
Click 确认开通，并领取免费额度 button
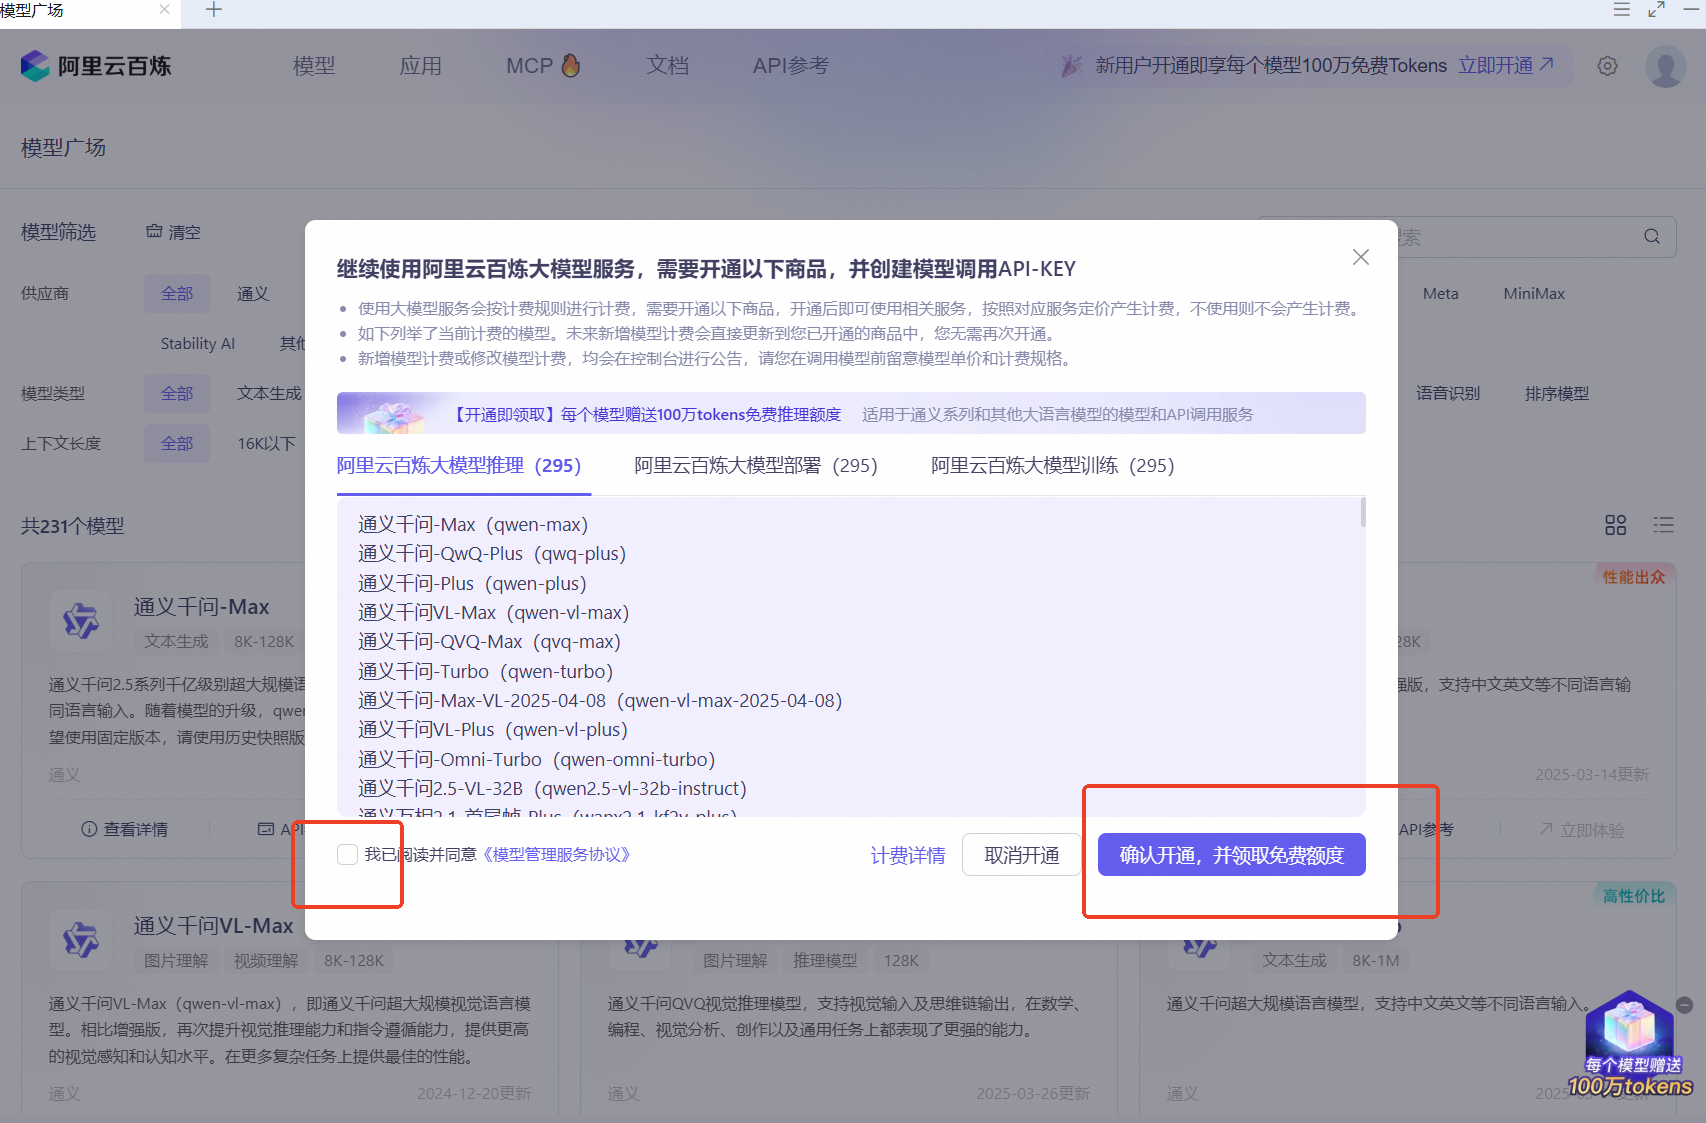(1232, 855)
